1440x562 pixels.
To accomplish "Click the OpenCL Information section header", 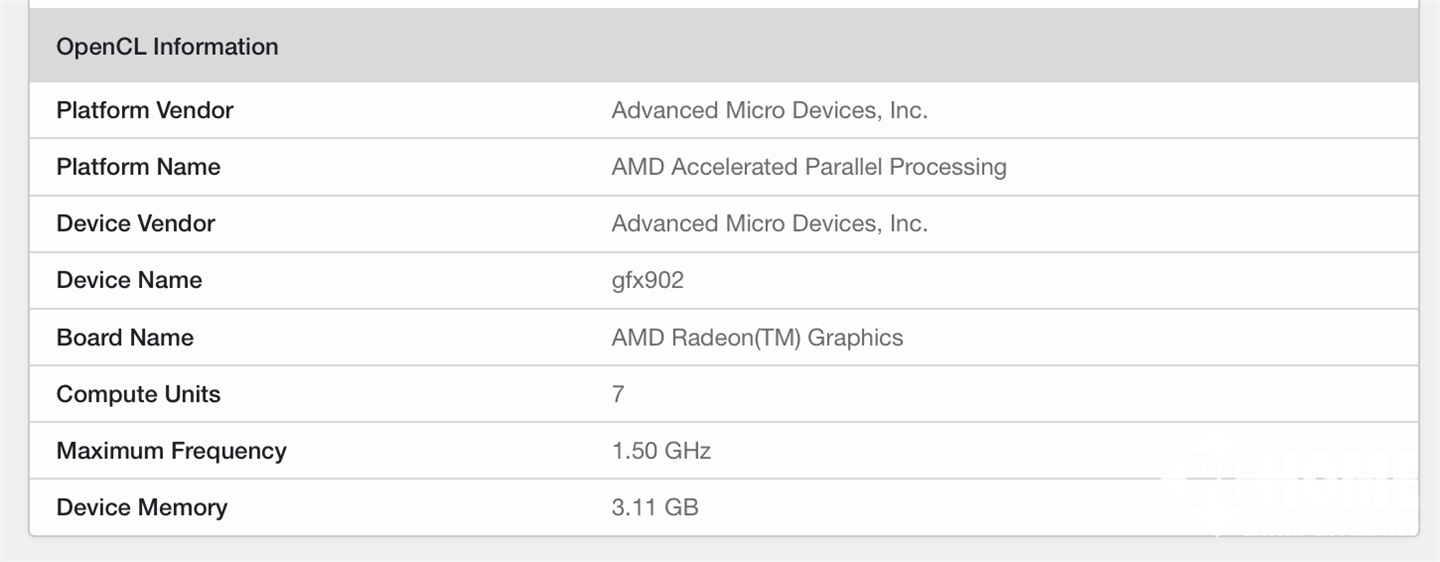I will [167, 47].
